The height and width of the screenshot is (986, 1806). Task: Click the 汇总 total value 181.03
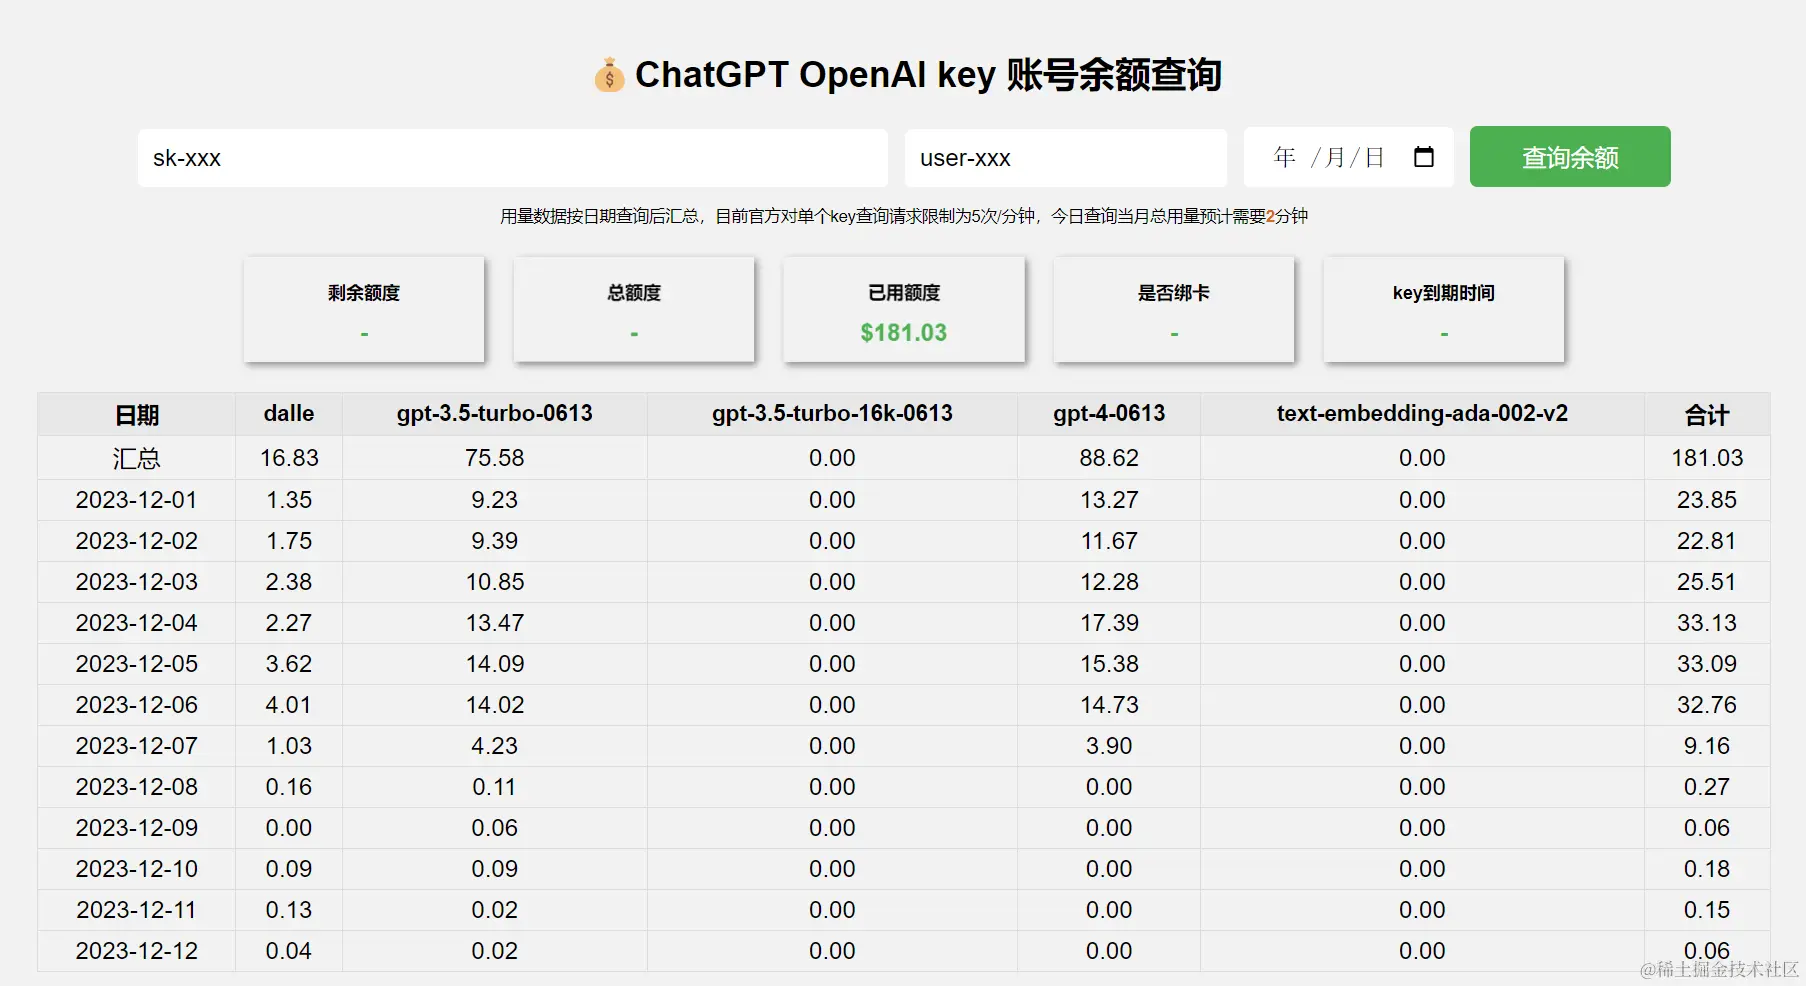[1707, 458]
